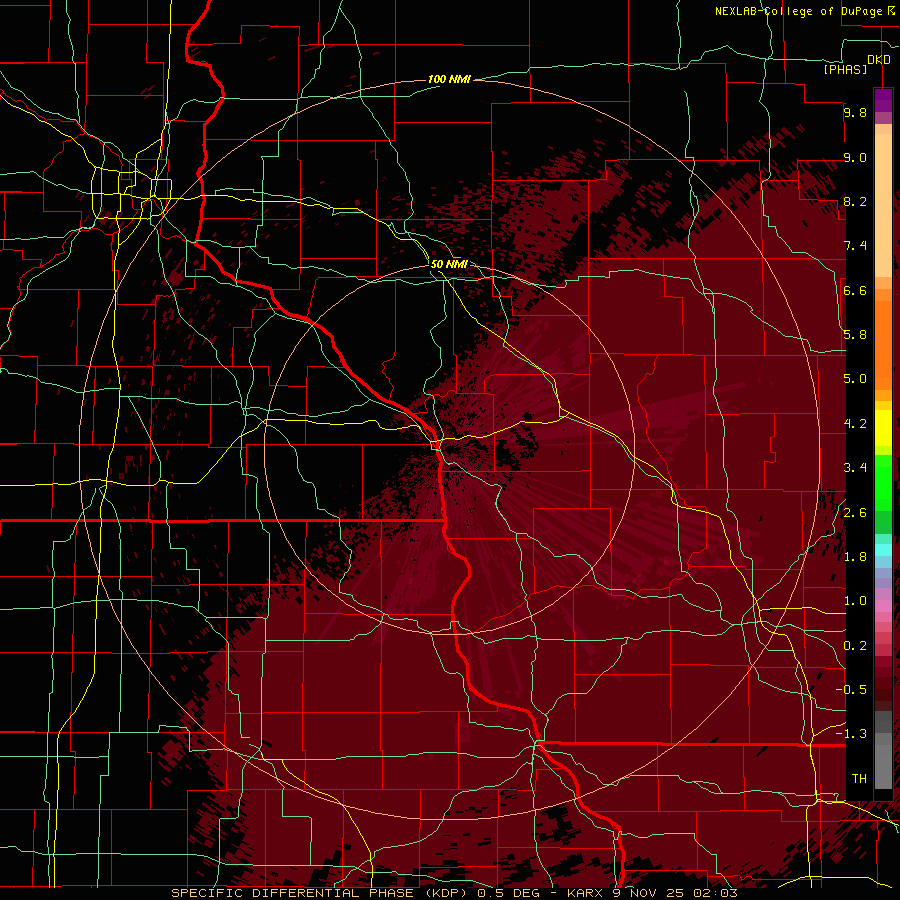The image size is (900, 900).
Task: Click the 9.0 scale value
Action: (x=855, y=157)
